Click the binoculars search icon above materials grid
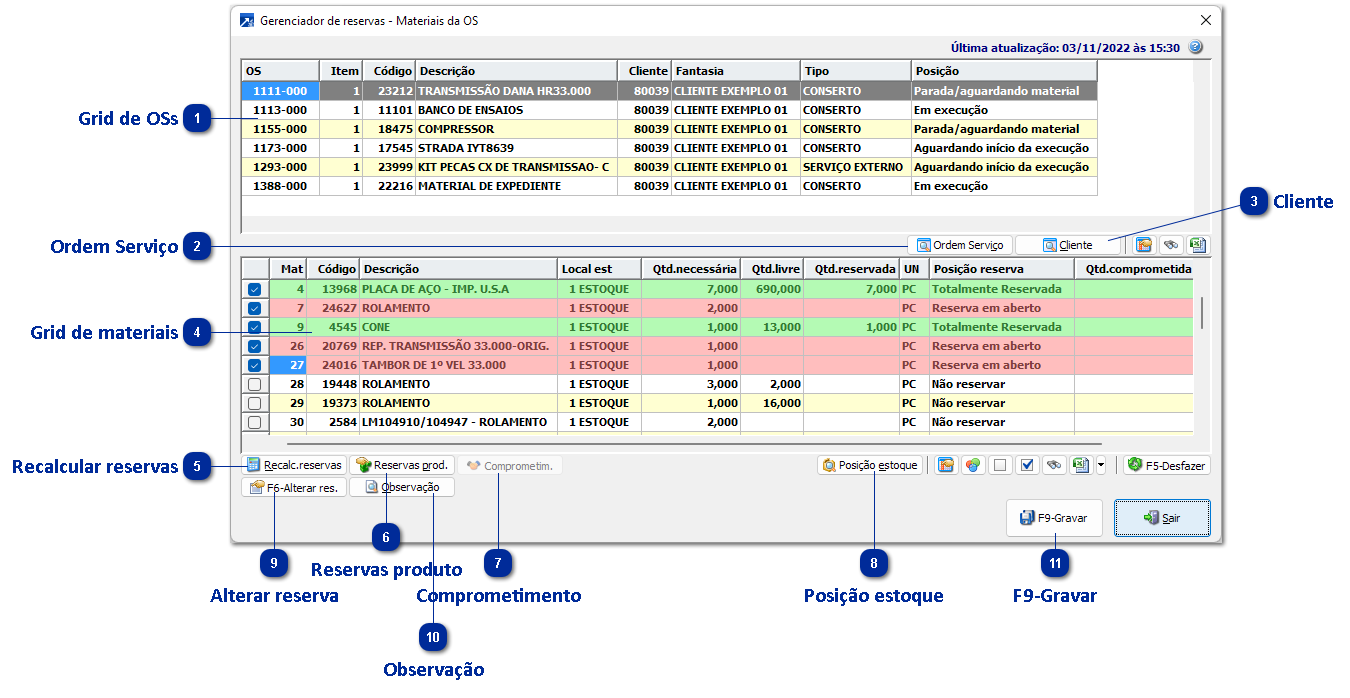This screenshot has height=698, width=1350. [x=1171, y=245]
